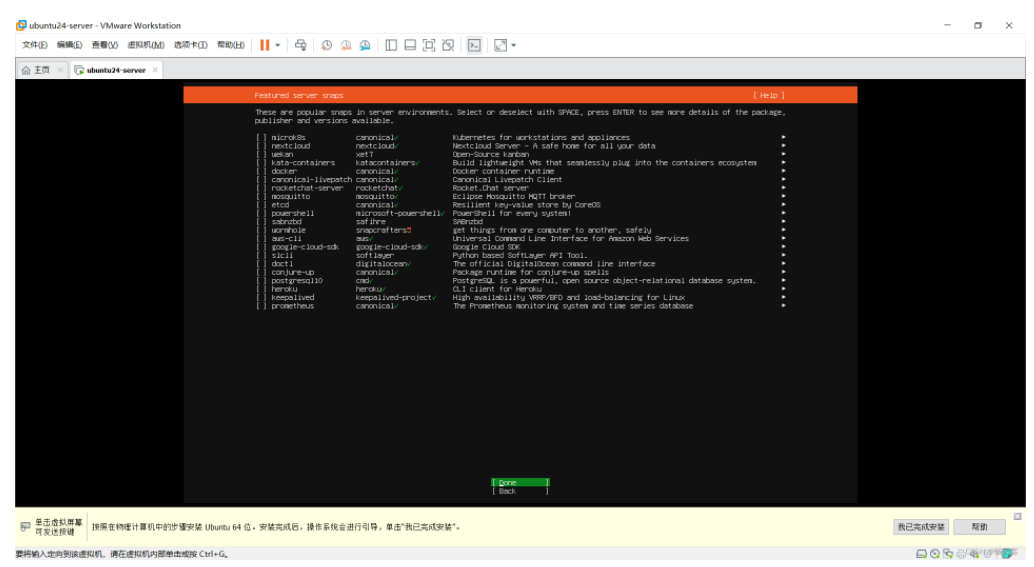This screenshot has height=567, width=1034.
Task: Click the conjure-up snap name
Action: click(x=293, y=272)
